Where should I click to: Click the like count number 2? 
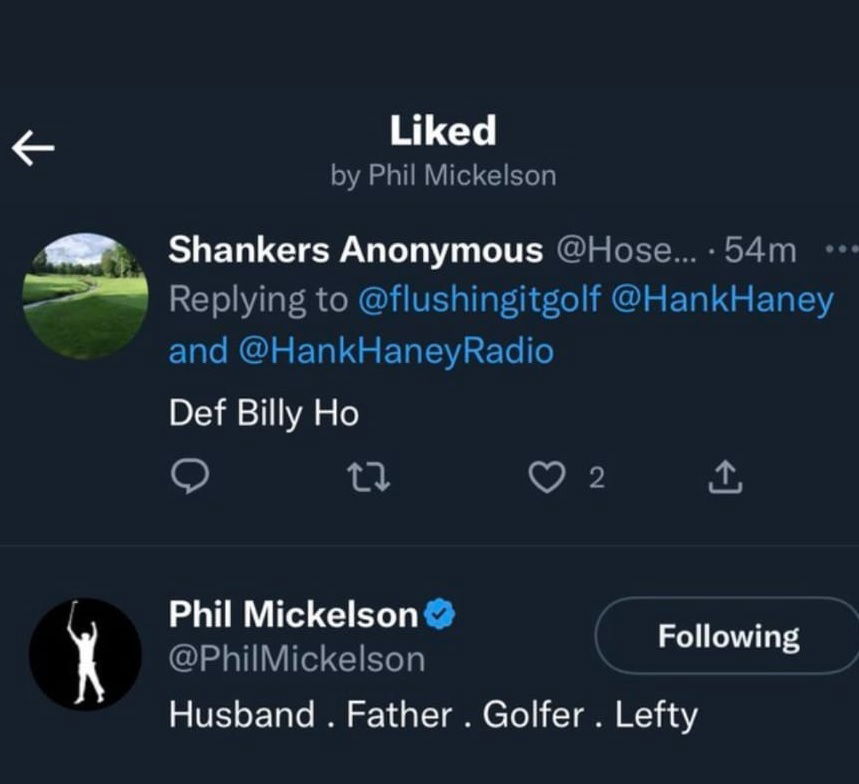coord(596,480)
